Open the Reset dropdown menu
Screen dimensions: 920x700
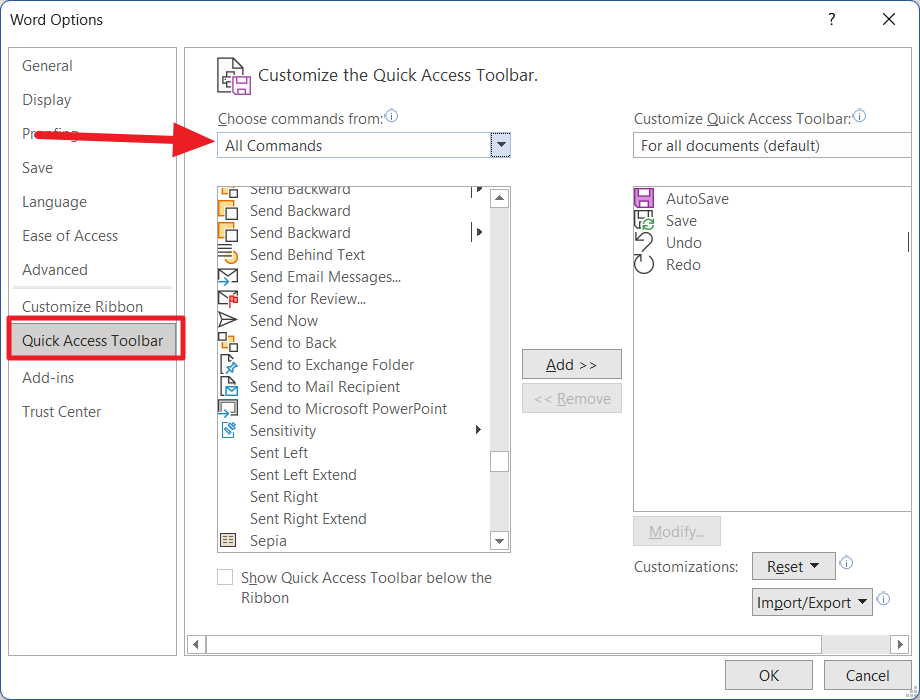[793, 566]
